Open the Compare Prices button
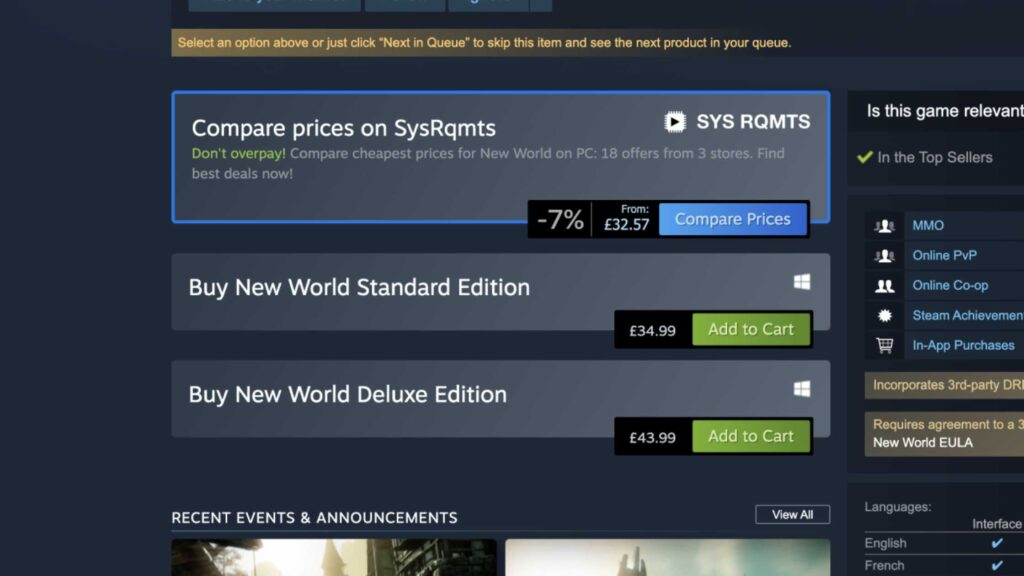 point(732,220)
